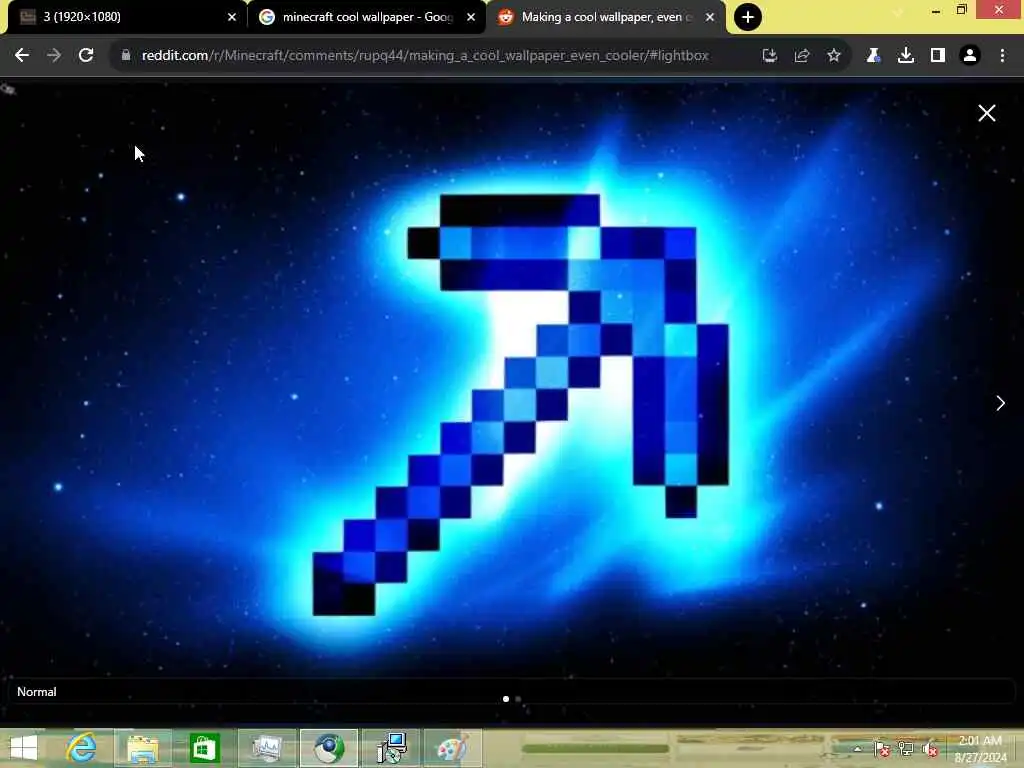1024x768 pixels.
Task: Close the Reddit wallpaper tab
Action: 710,18
